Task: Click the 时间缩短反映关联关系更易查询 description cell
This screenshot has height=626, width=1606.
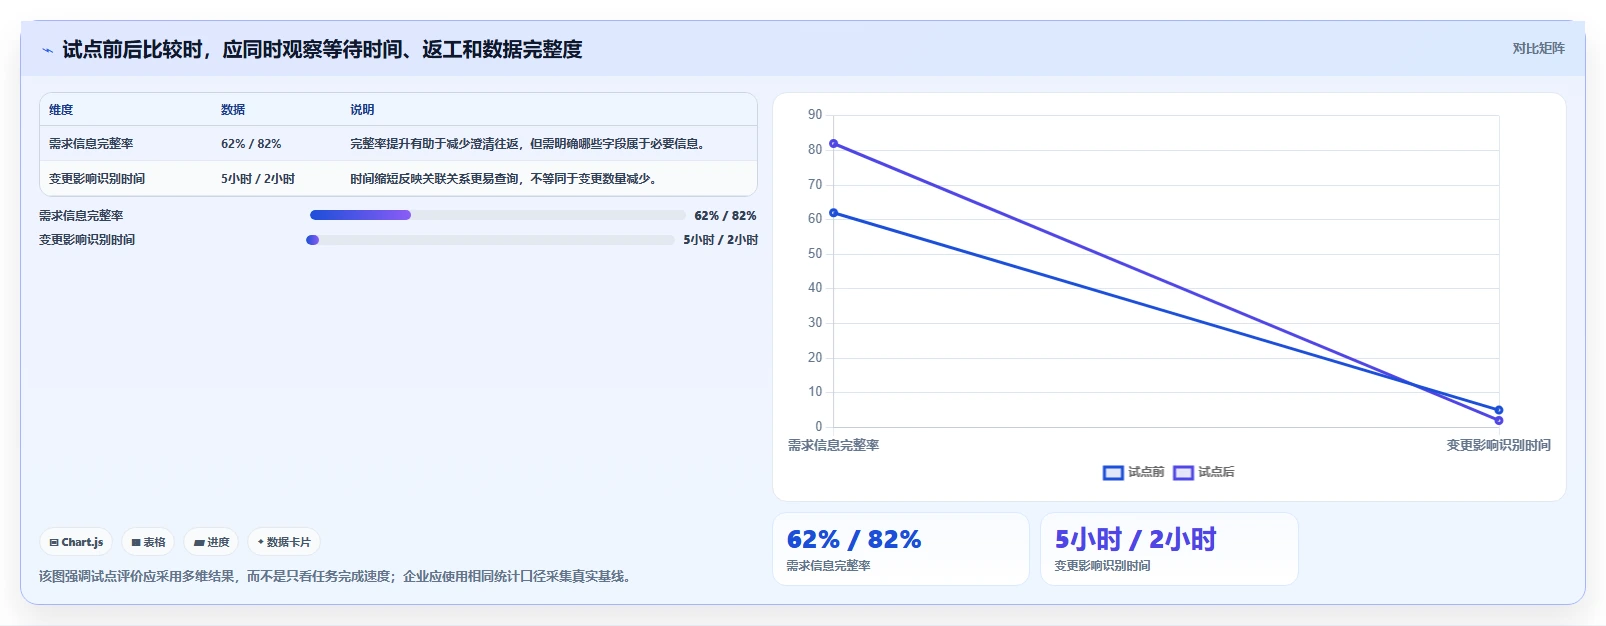Action: click(x=503, y=179)
